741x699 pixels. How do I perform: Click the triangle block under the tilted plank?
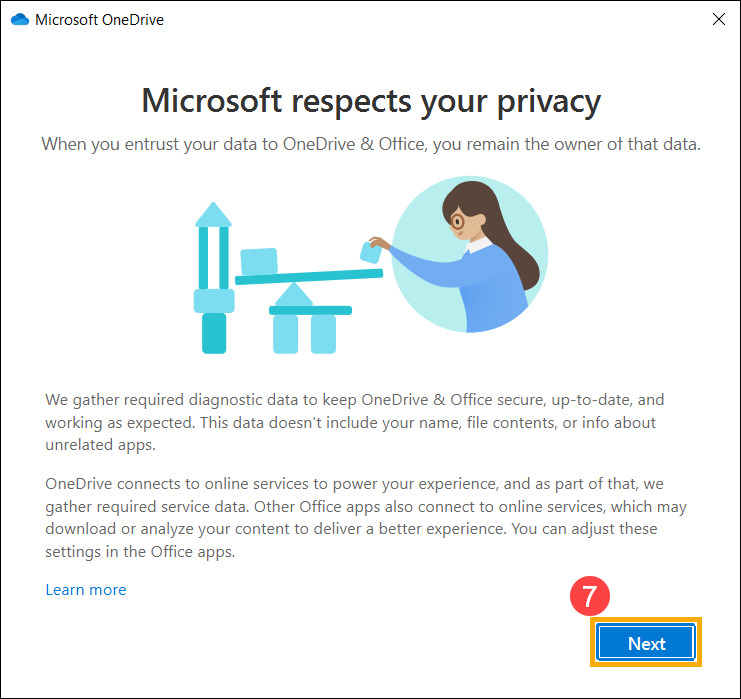click(x=294, y=294)
